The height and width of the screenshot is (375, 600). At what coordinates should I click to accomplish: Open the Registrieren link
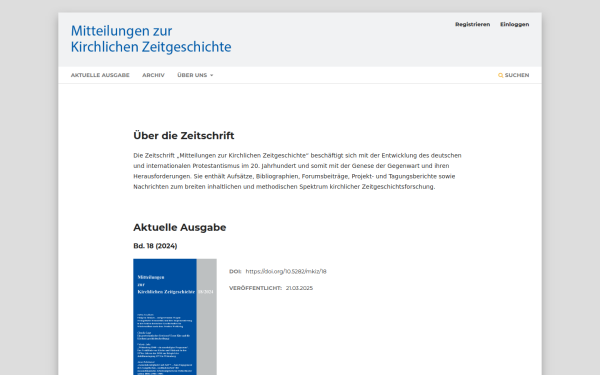473,24
